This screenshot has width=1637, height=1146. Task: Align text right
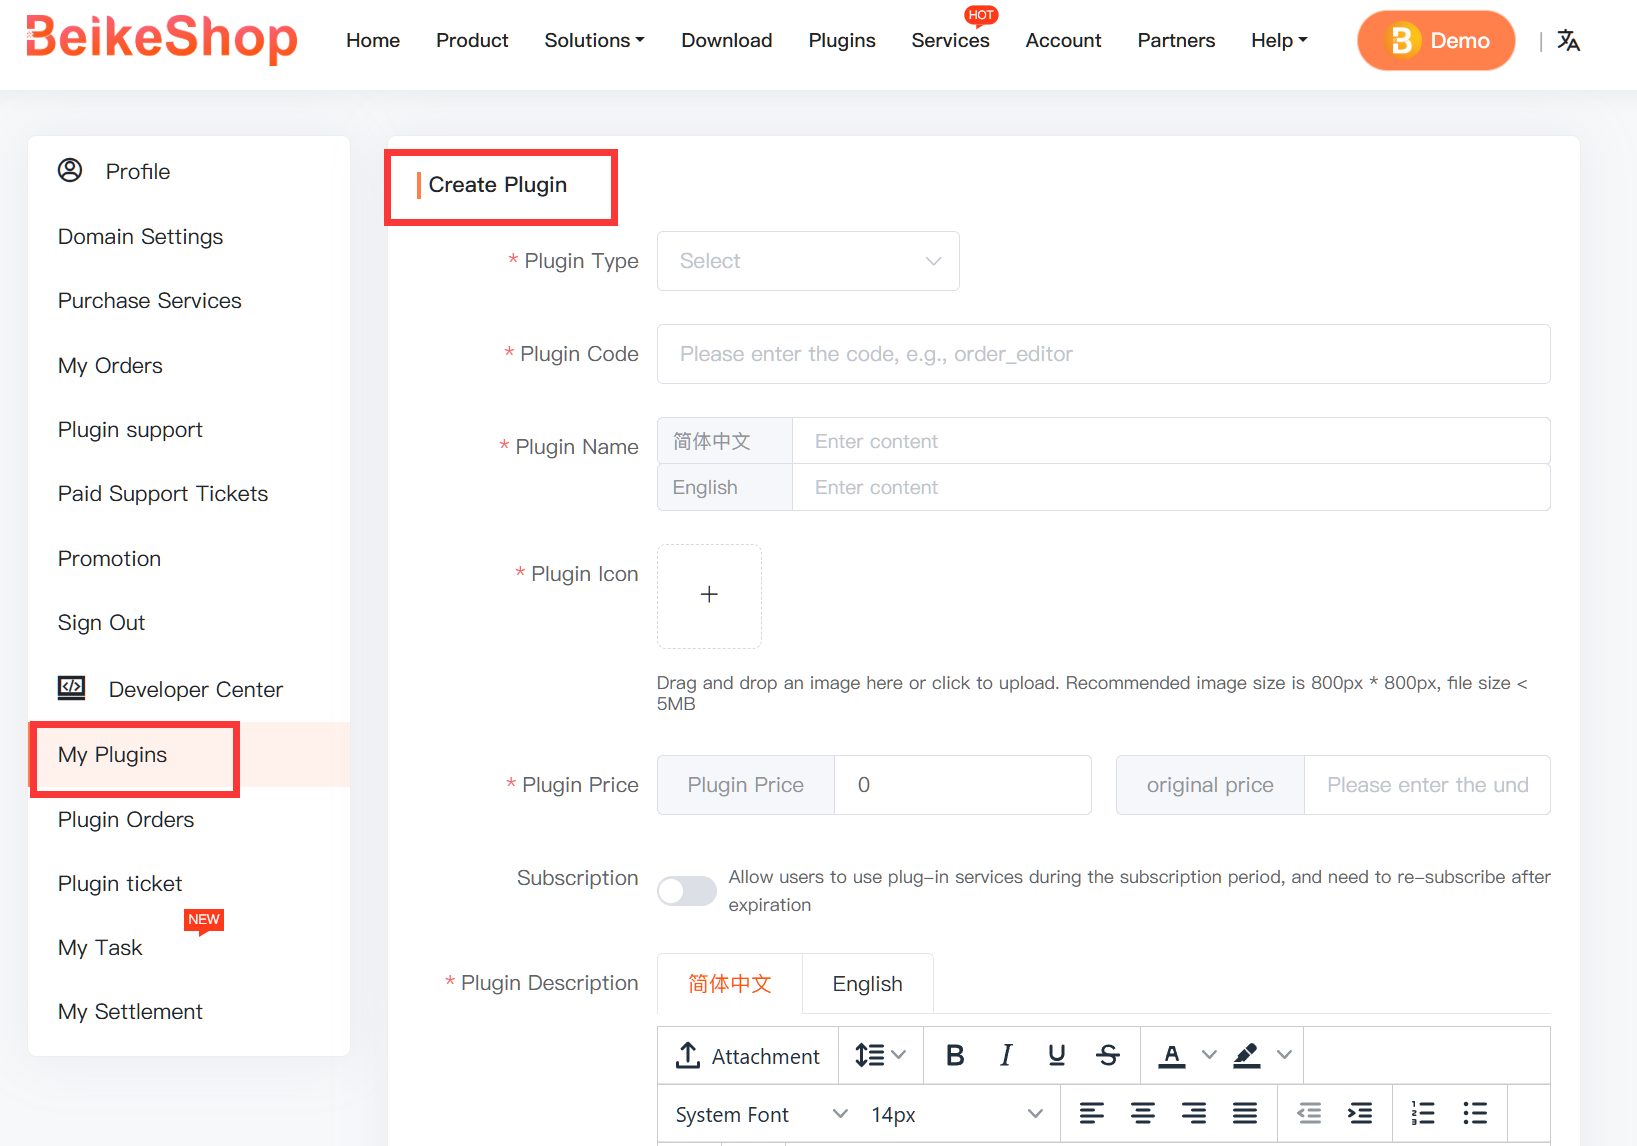click(x=1193, y=1113)
